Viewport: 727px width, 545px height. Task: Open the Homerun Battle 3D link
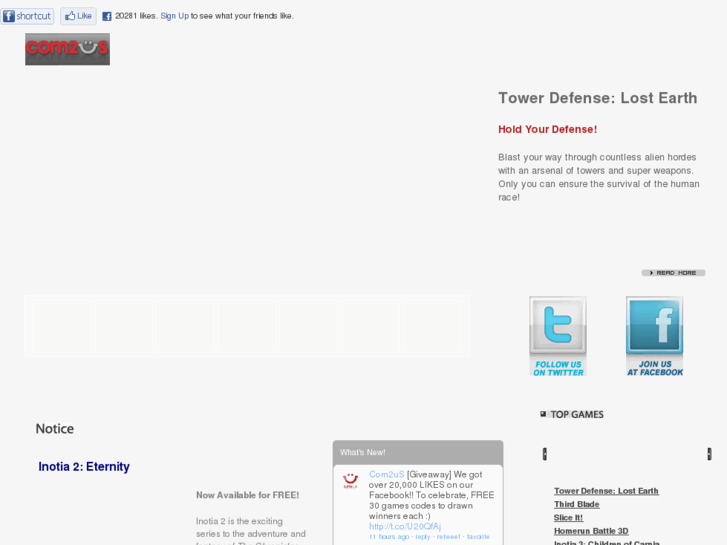591,531
